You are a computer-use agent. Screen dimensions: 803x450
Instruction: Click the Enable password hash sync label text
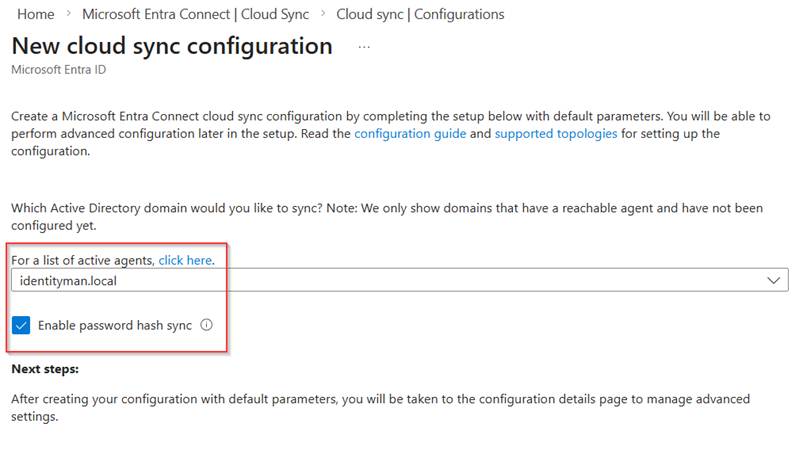114,325
